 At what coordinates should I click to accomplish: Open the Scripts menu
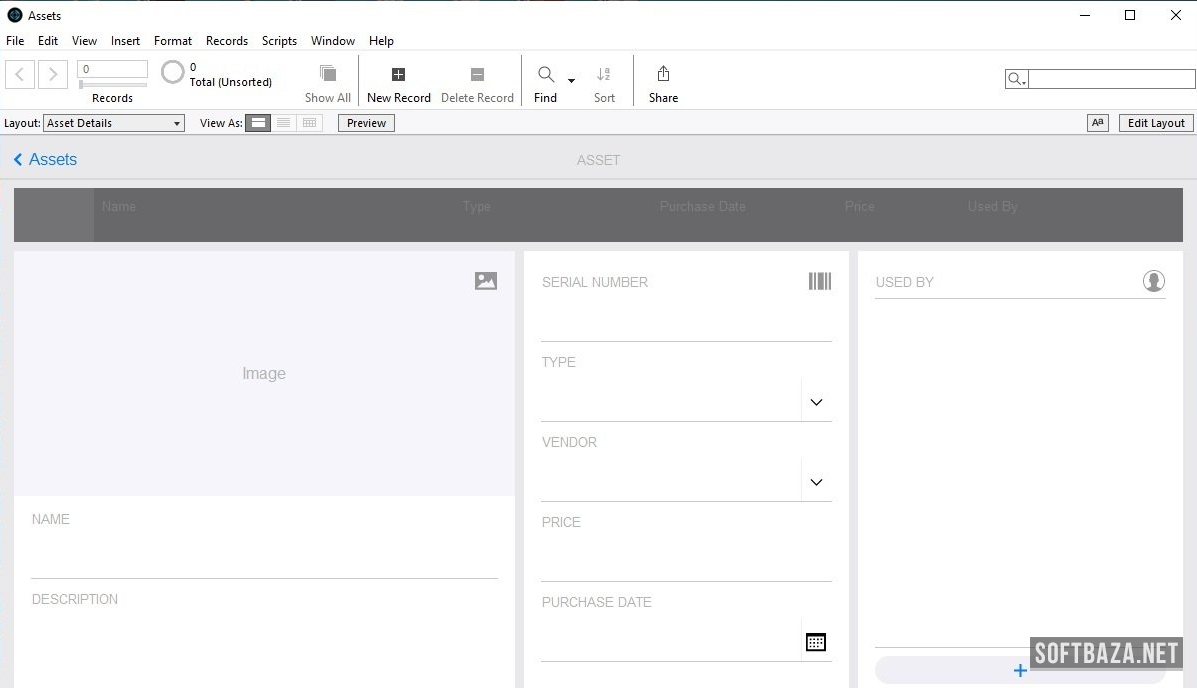[x=279, y=41]
